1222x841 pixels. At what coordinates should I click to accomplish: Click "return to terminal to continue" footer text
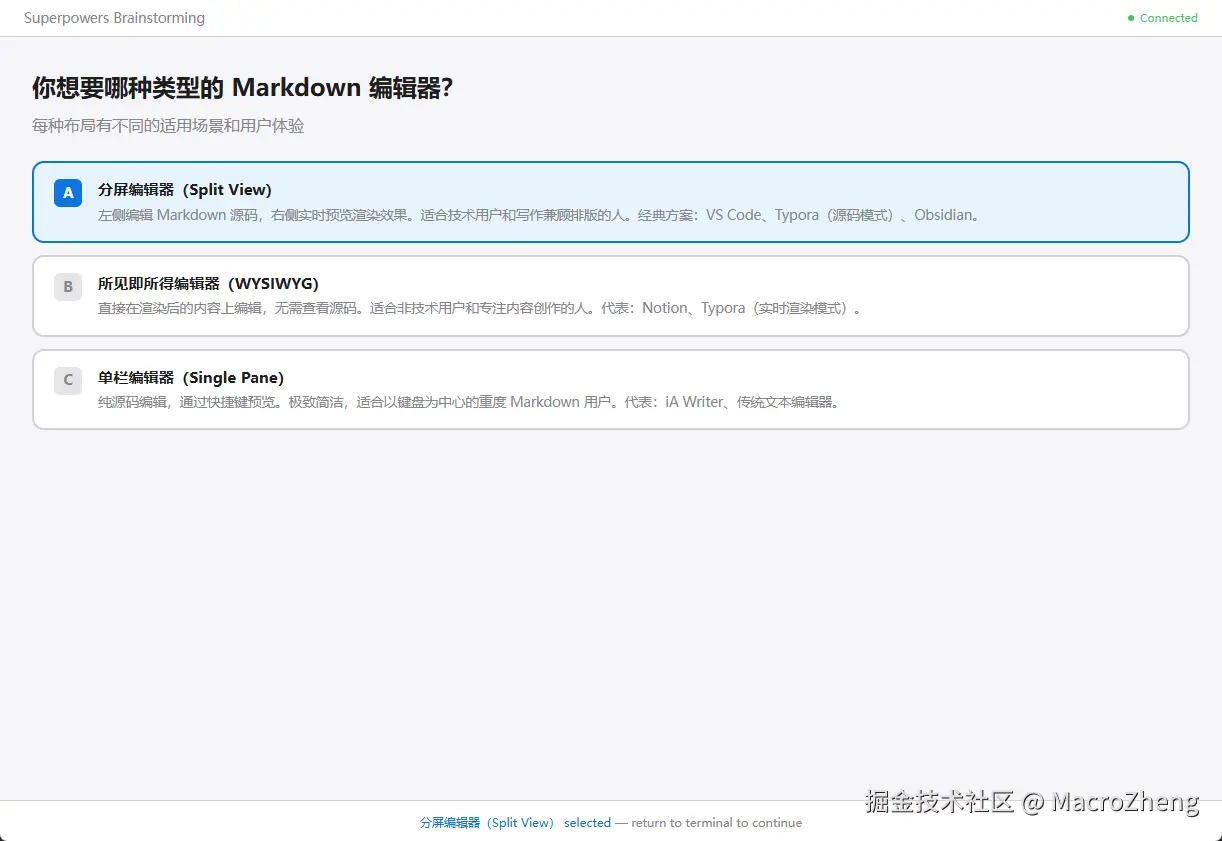point(716,823)
